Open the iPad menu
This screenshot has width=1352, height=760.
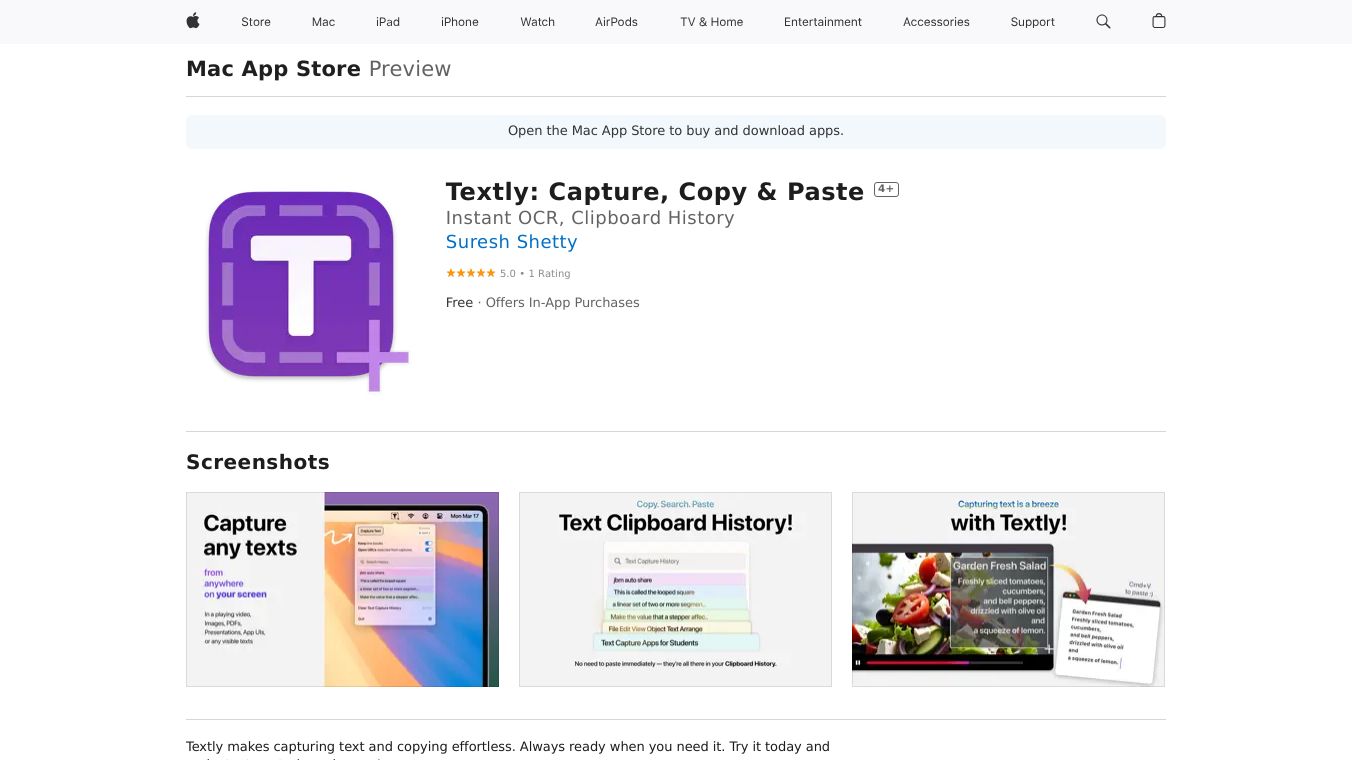(388, 22)
